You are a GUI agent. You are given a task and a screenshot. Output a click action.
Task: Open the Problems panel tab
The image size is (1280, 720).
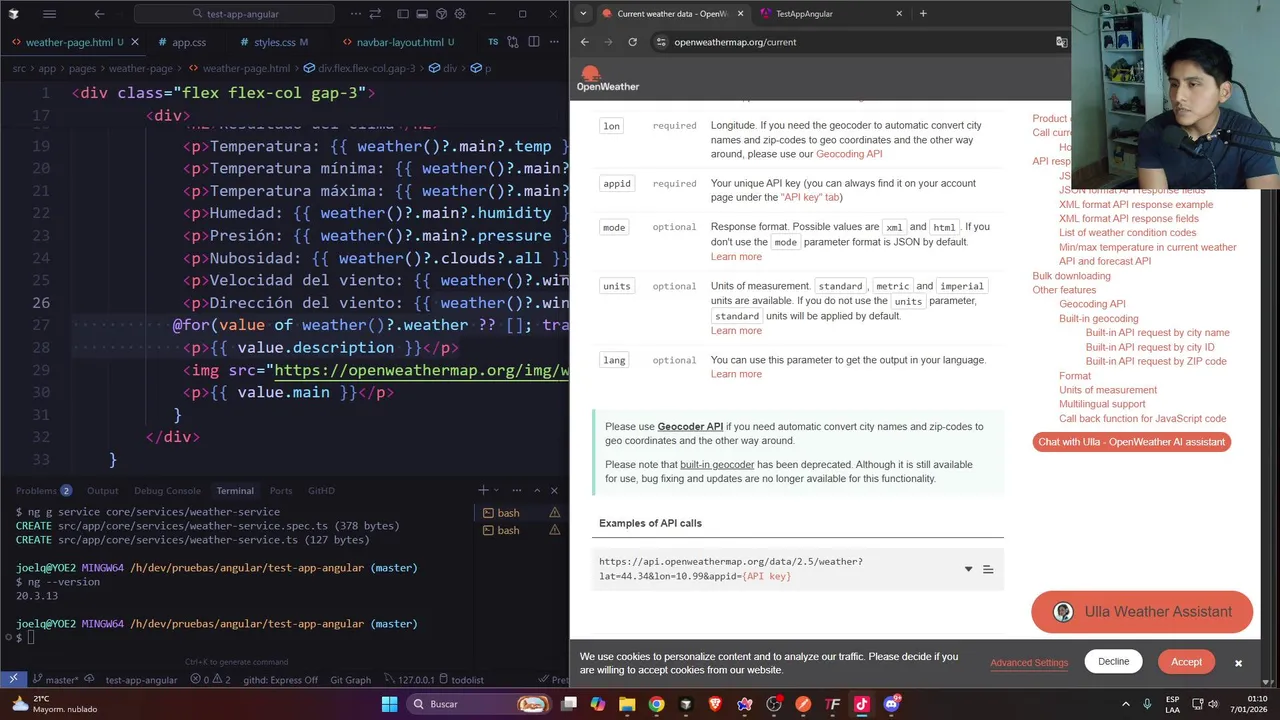pyautogui.click(x=43, y=491)
